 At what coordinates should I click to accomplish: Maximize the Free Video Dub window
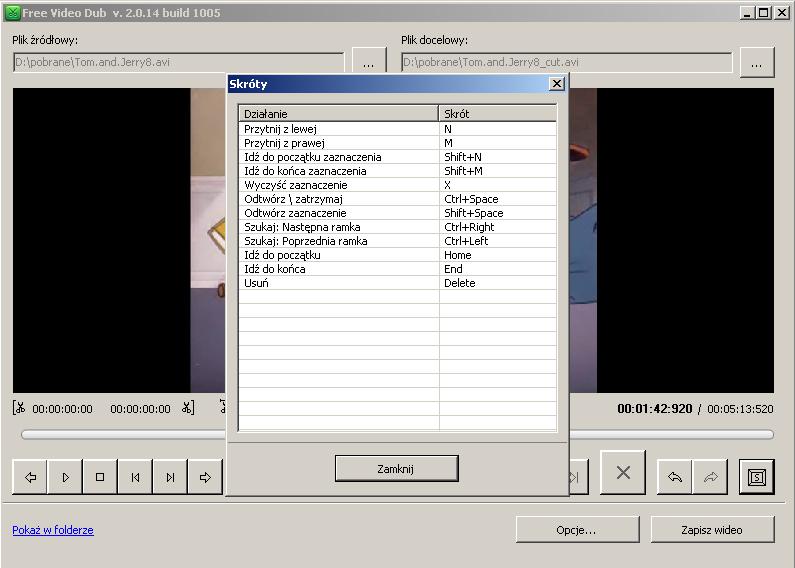point(764,13)
